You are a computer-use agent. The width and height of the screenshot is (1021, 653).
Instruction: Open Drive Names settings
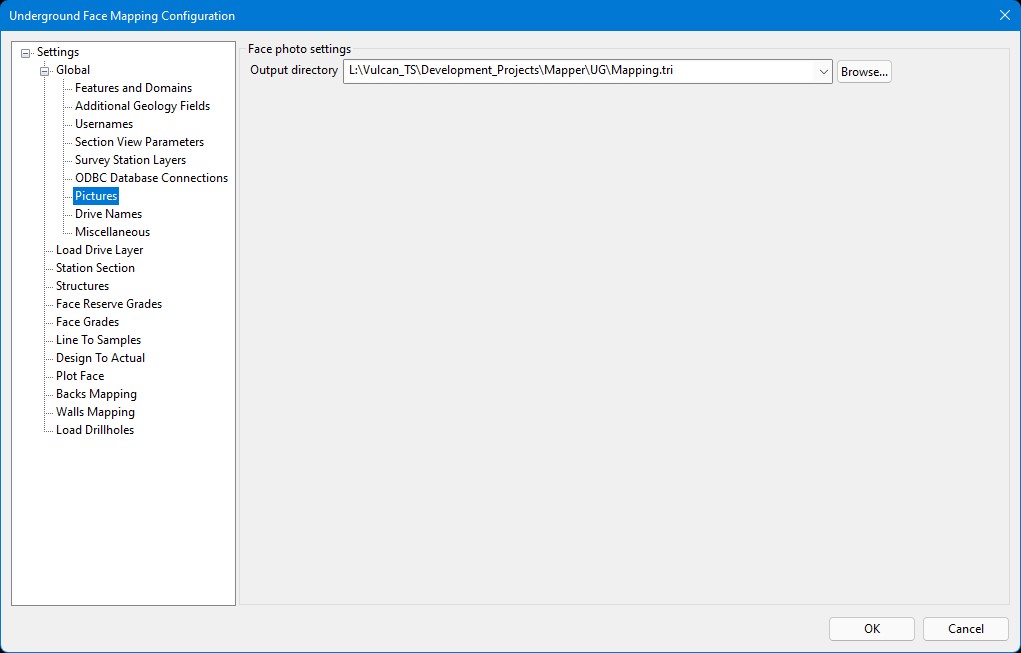click(108, 214)
